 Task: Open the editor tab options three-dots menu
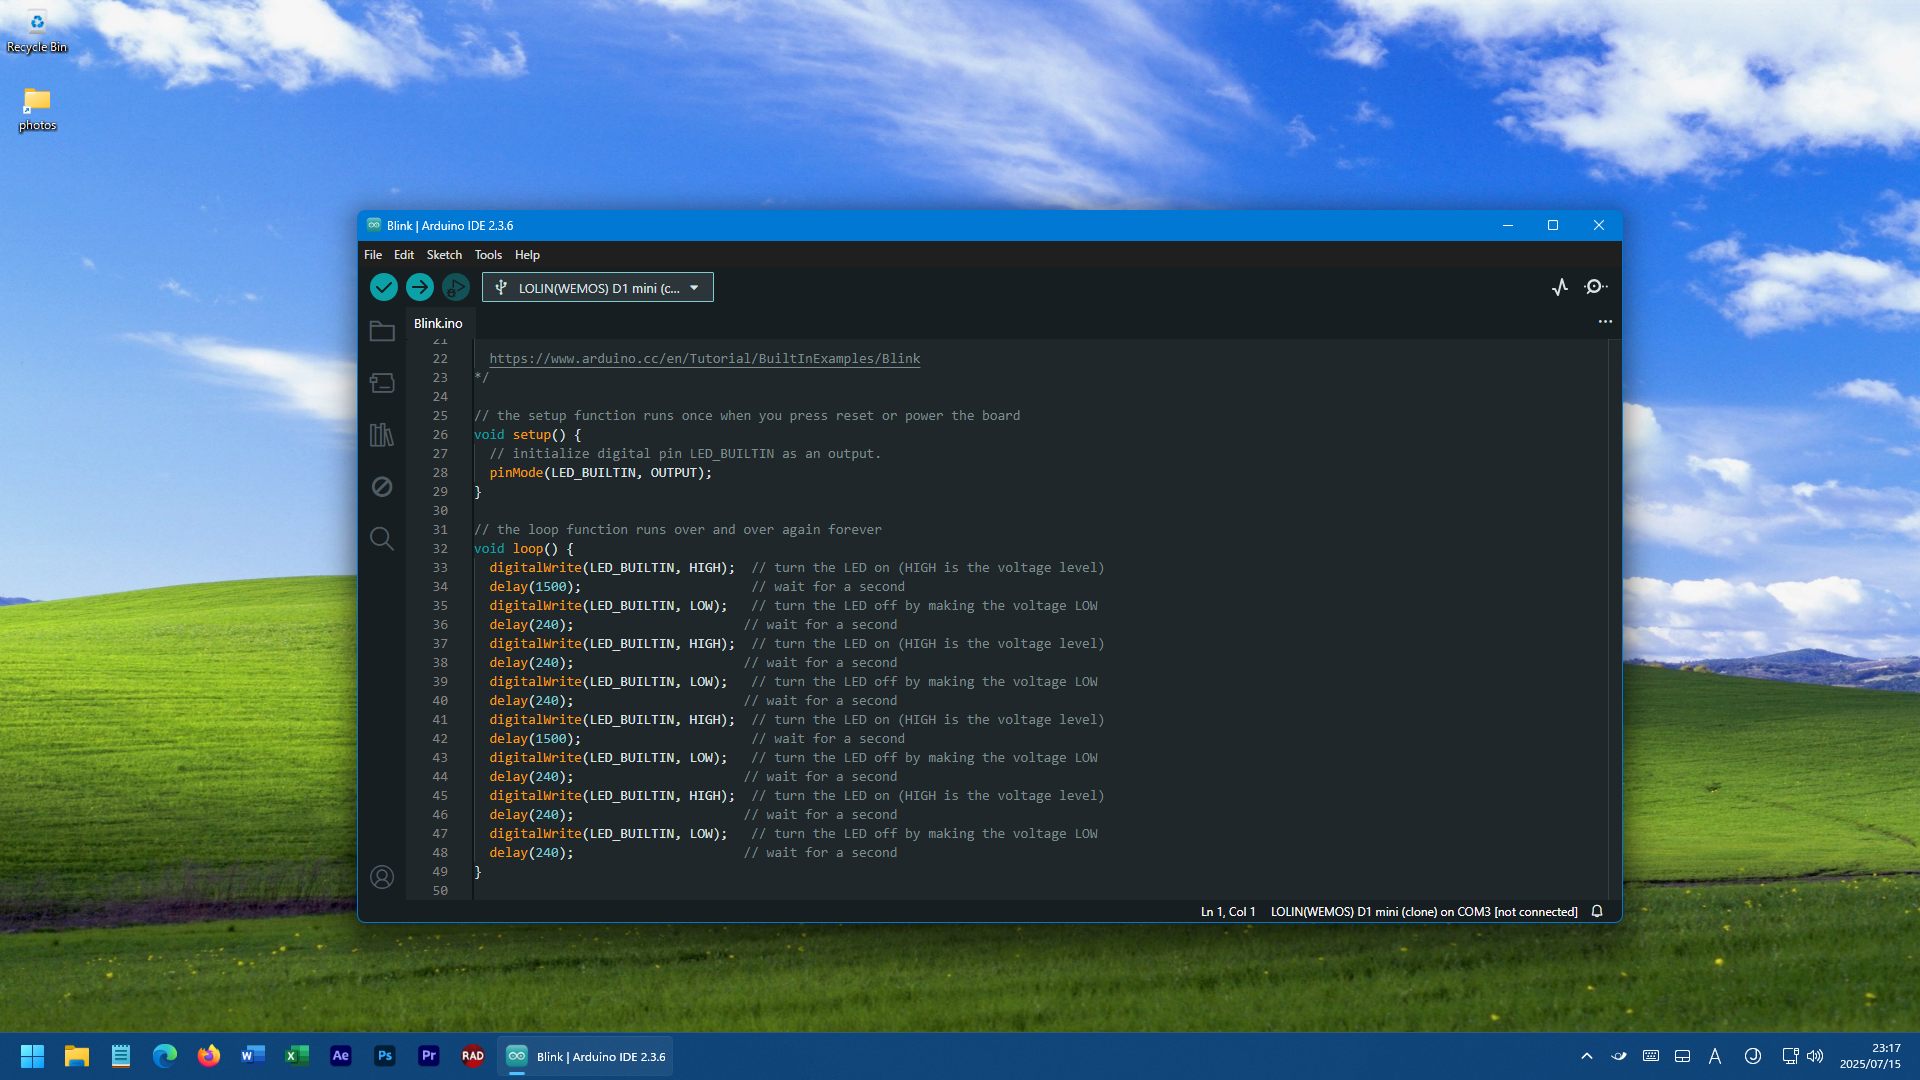(x=1605, y=322)
